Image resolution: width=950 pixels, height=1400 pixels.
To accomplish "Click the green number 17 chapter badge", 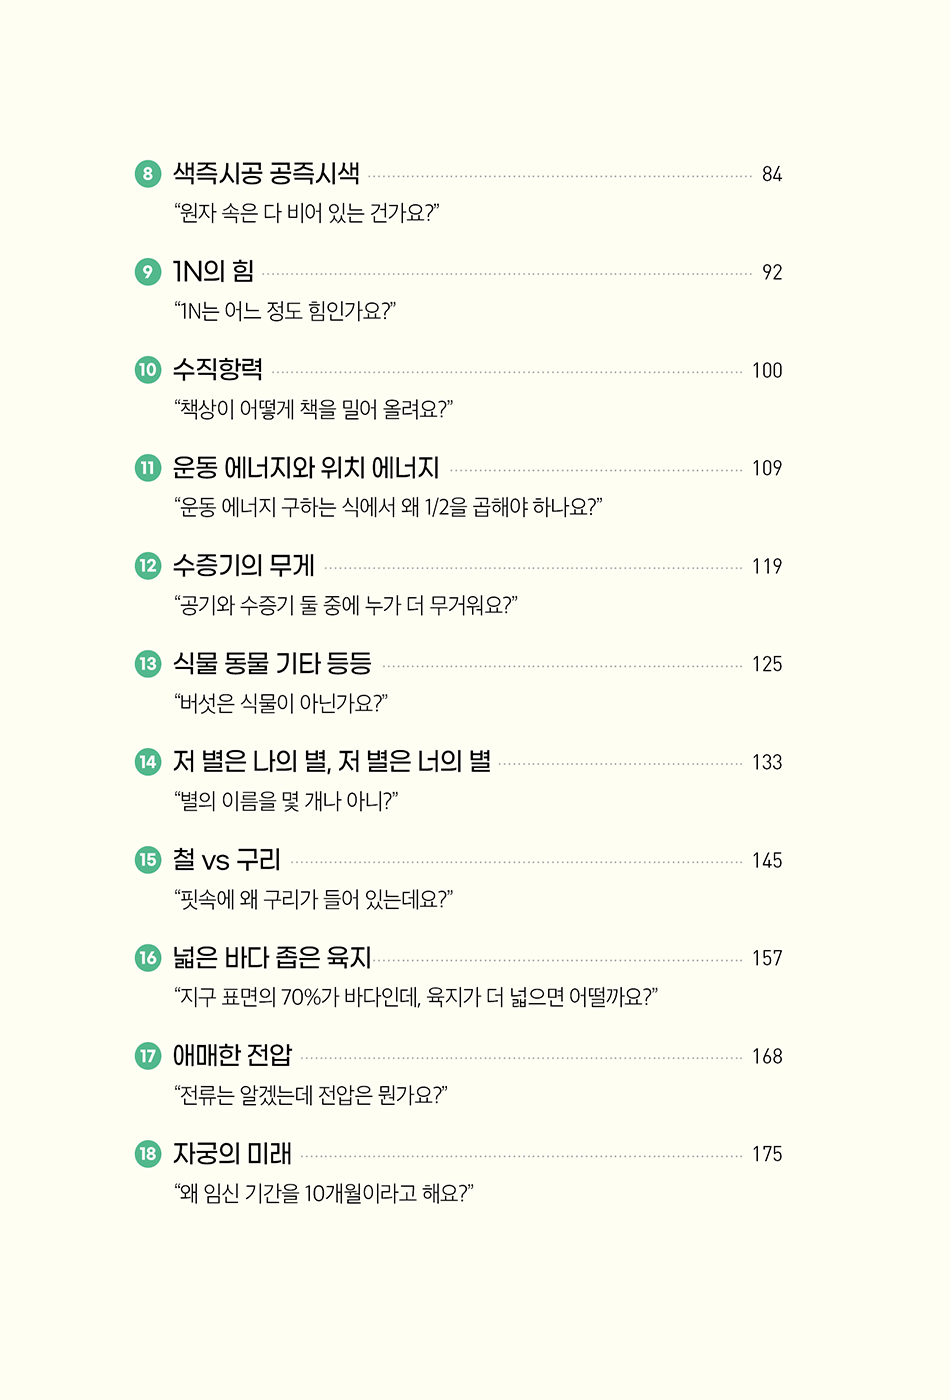I will [148, 1056].
